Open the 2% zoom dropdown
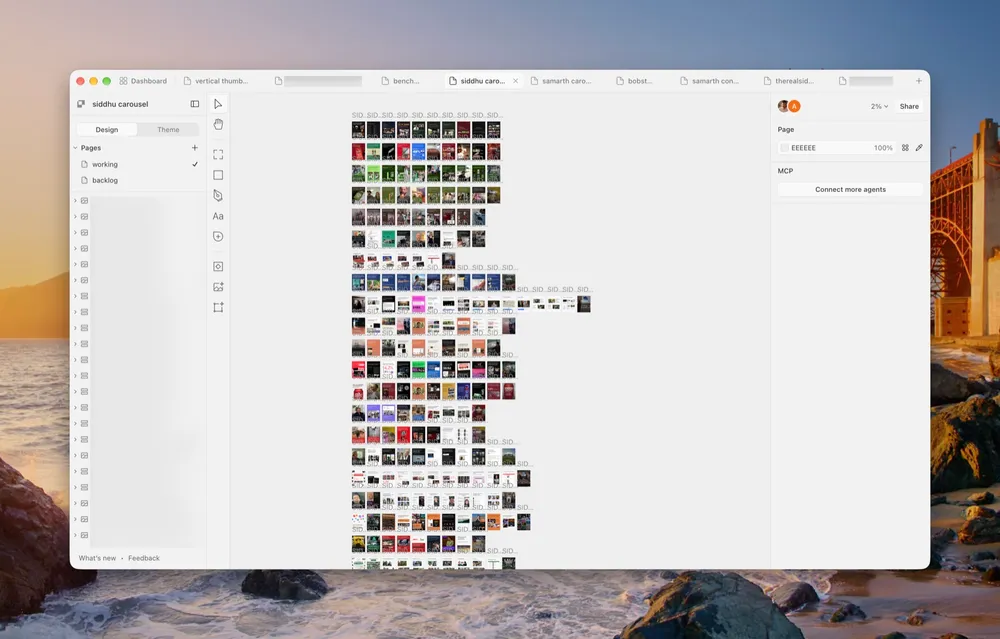1000x639 pixels. click(879, 106)
